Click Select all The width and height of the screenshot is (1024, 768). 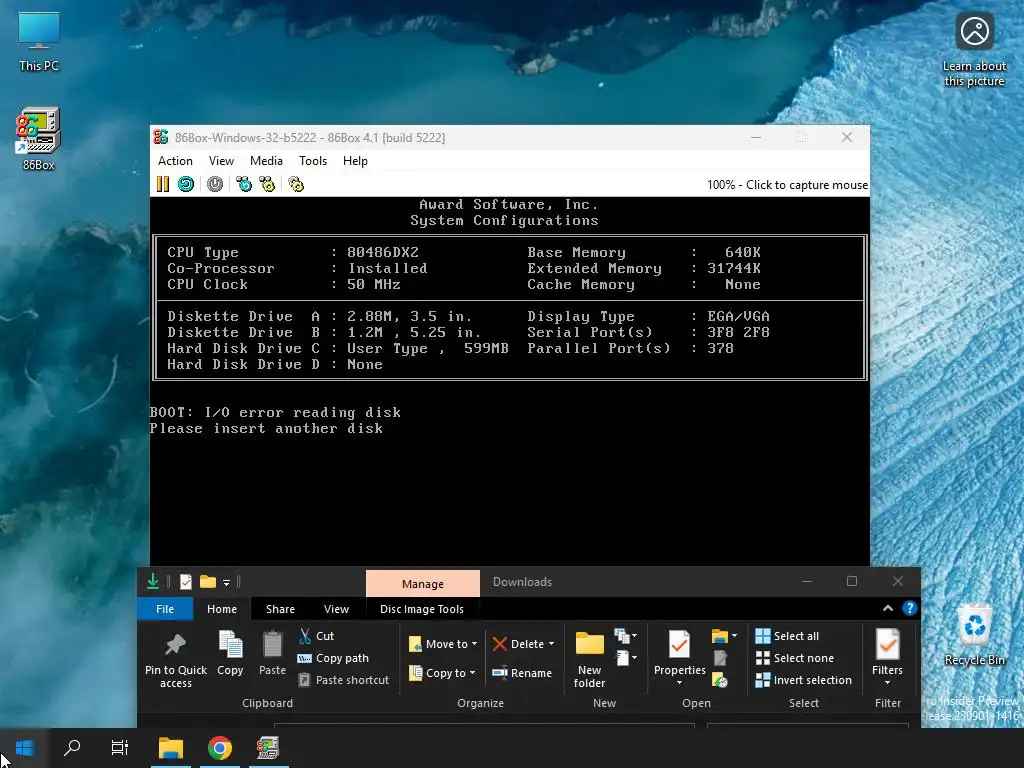tap(787, 635)
